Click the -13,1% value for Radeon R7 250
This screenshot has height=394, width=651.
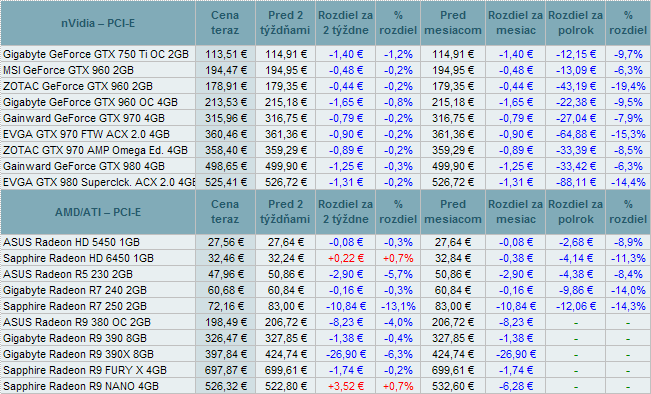click(x=398, y=306)
